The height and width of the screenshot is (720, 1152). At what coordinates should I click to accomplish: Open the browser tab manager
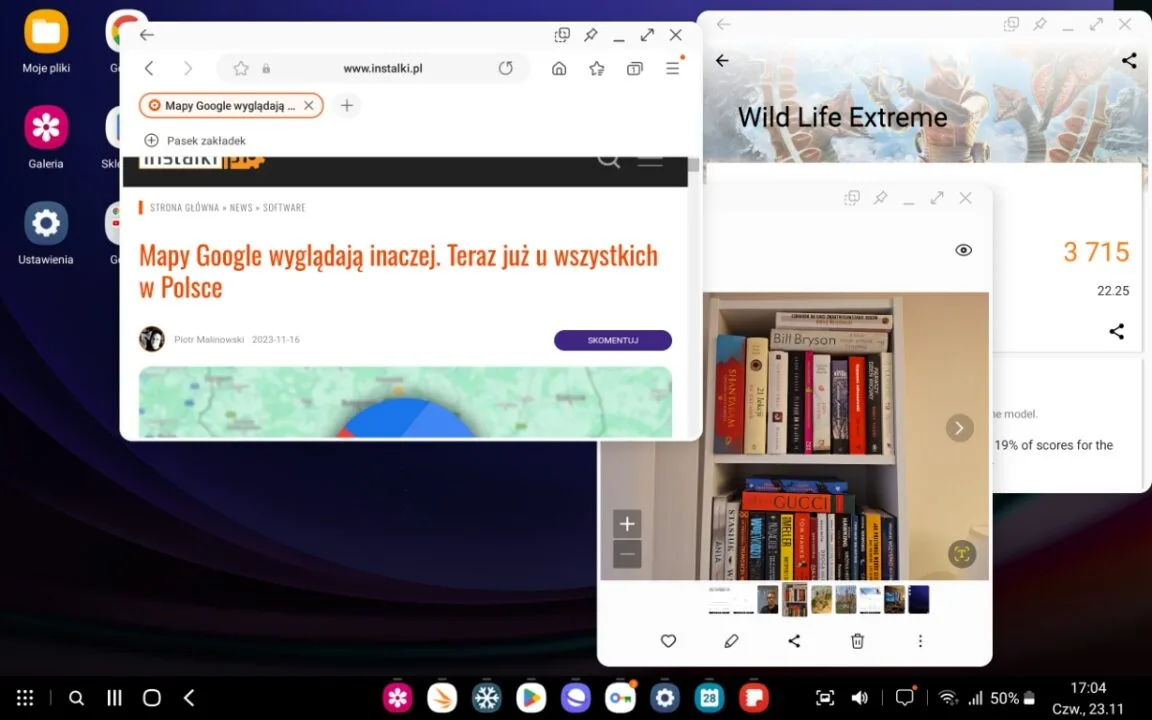[635, 68]
